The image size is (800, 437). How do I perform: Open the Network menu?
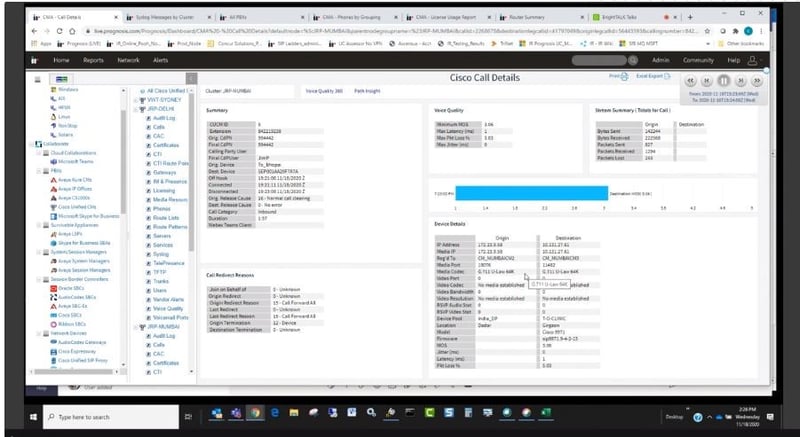click(x=128, y=60)
